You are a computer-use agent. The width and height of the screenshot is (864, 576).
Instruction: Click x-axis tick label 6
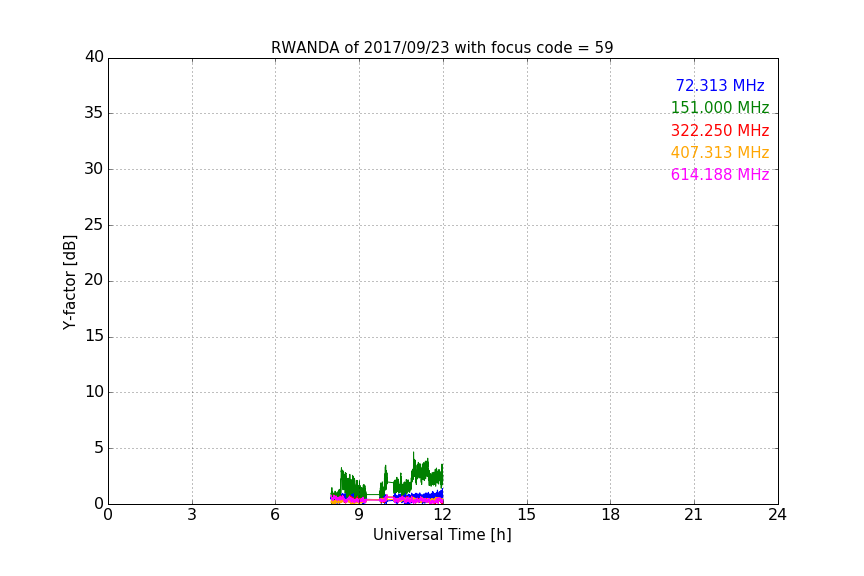pos(275,515)
